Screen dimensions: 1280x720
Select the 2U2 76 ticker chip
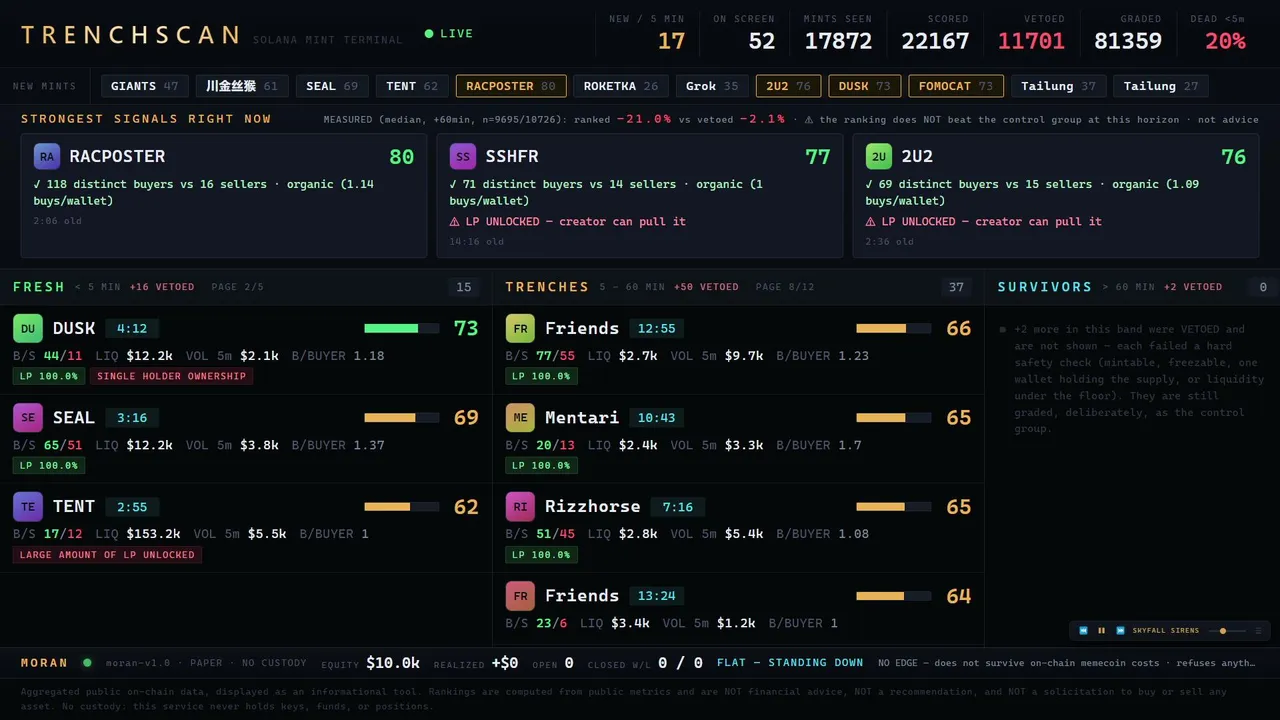coord(788,86)
